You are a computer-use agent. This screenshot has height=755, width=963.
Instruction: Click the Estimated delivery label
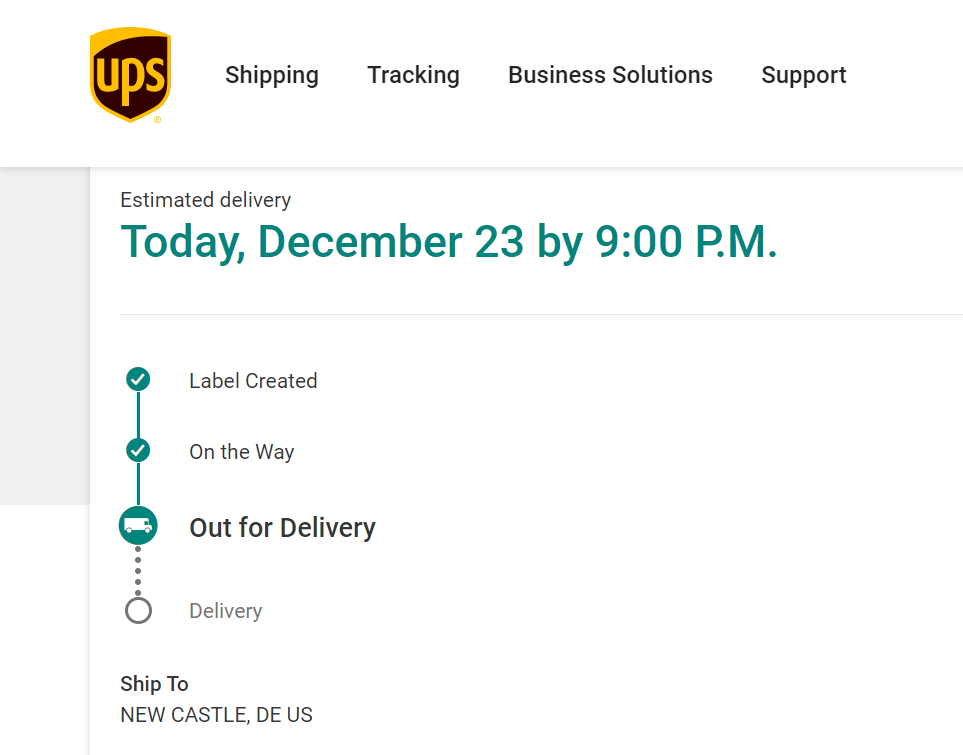(x=206, y=200)
